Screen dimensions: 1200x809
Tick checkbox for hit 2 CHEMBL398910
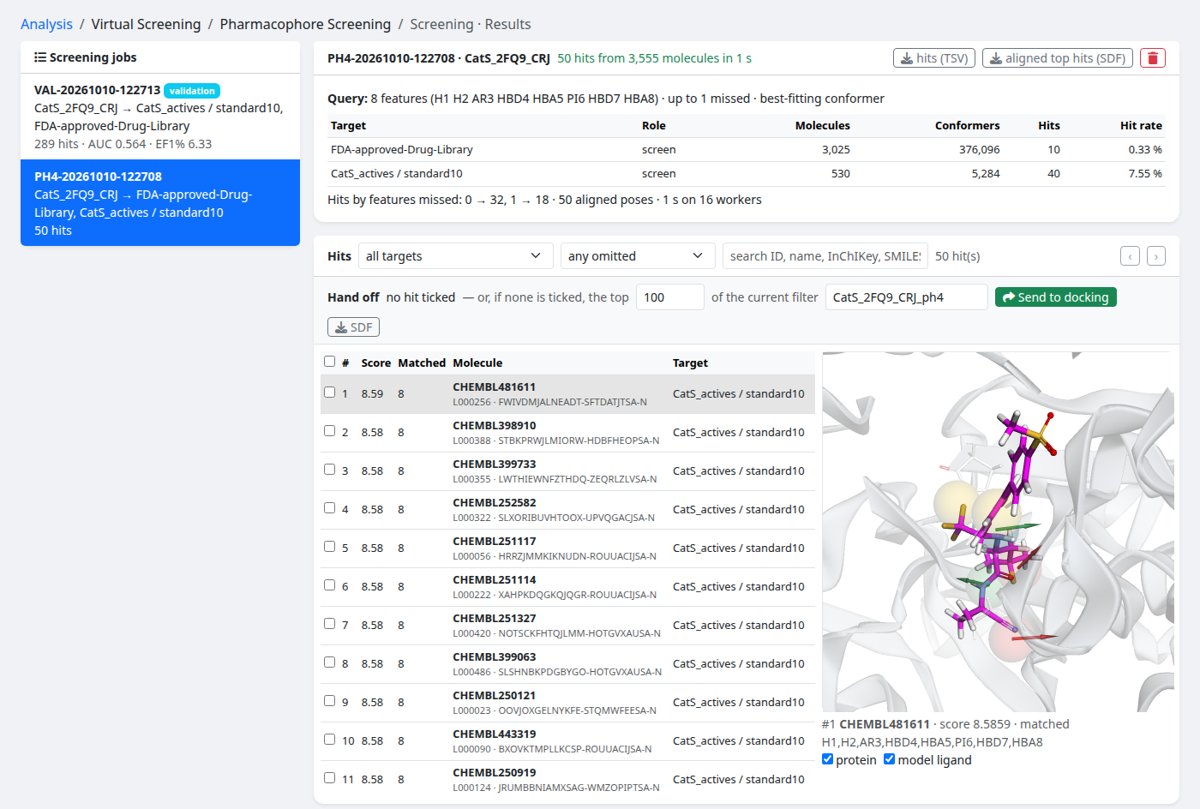tap(330, 431)
